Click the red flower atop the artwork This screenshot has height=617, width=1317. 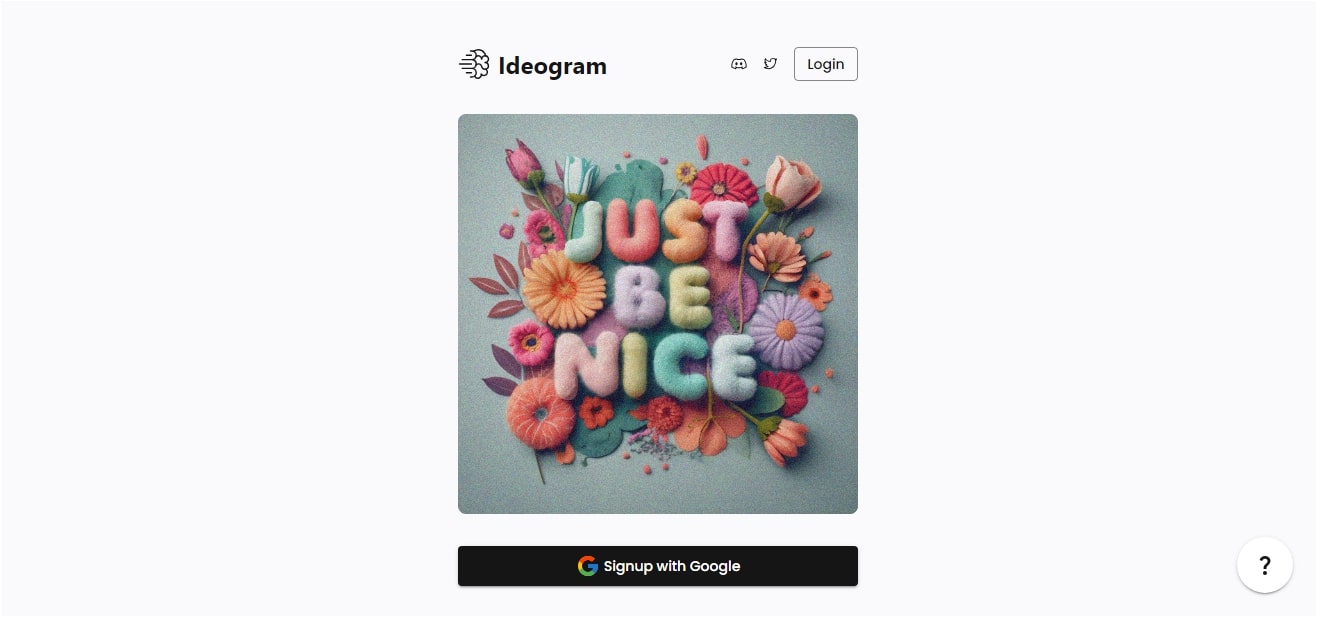click(x=724, y=185)
